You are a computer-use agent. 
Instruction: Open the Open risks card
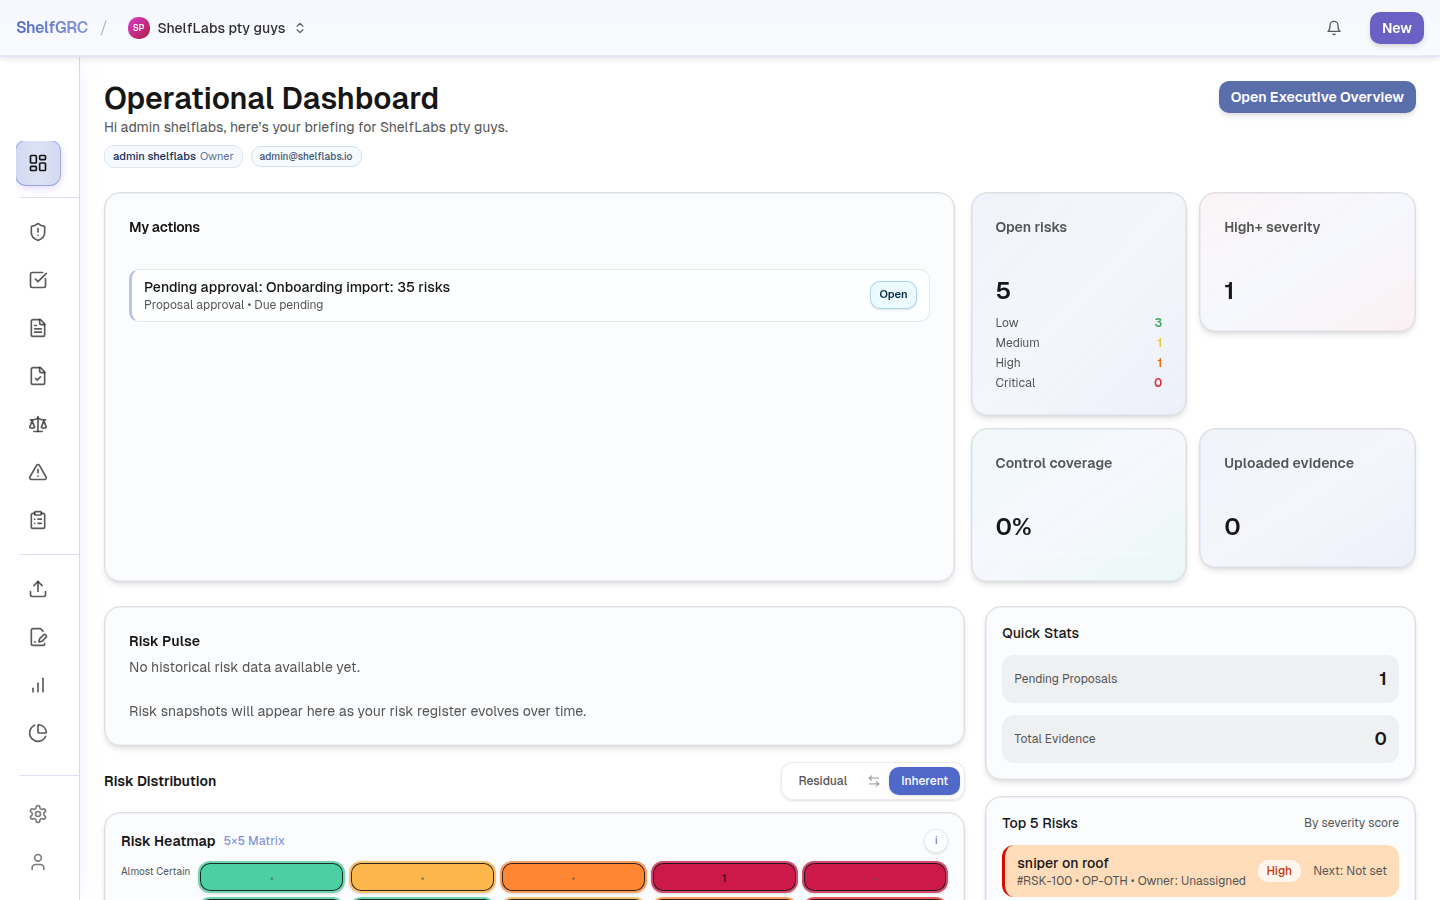tap(1079, 304)
